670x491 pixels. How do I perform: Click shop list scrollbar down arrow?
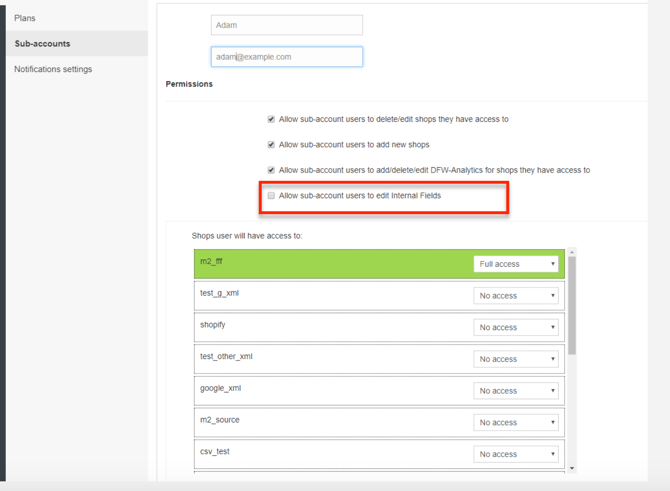(572, 468)
